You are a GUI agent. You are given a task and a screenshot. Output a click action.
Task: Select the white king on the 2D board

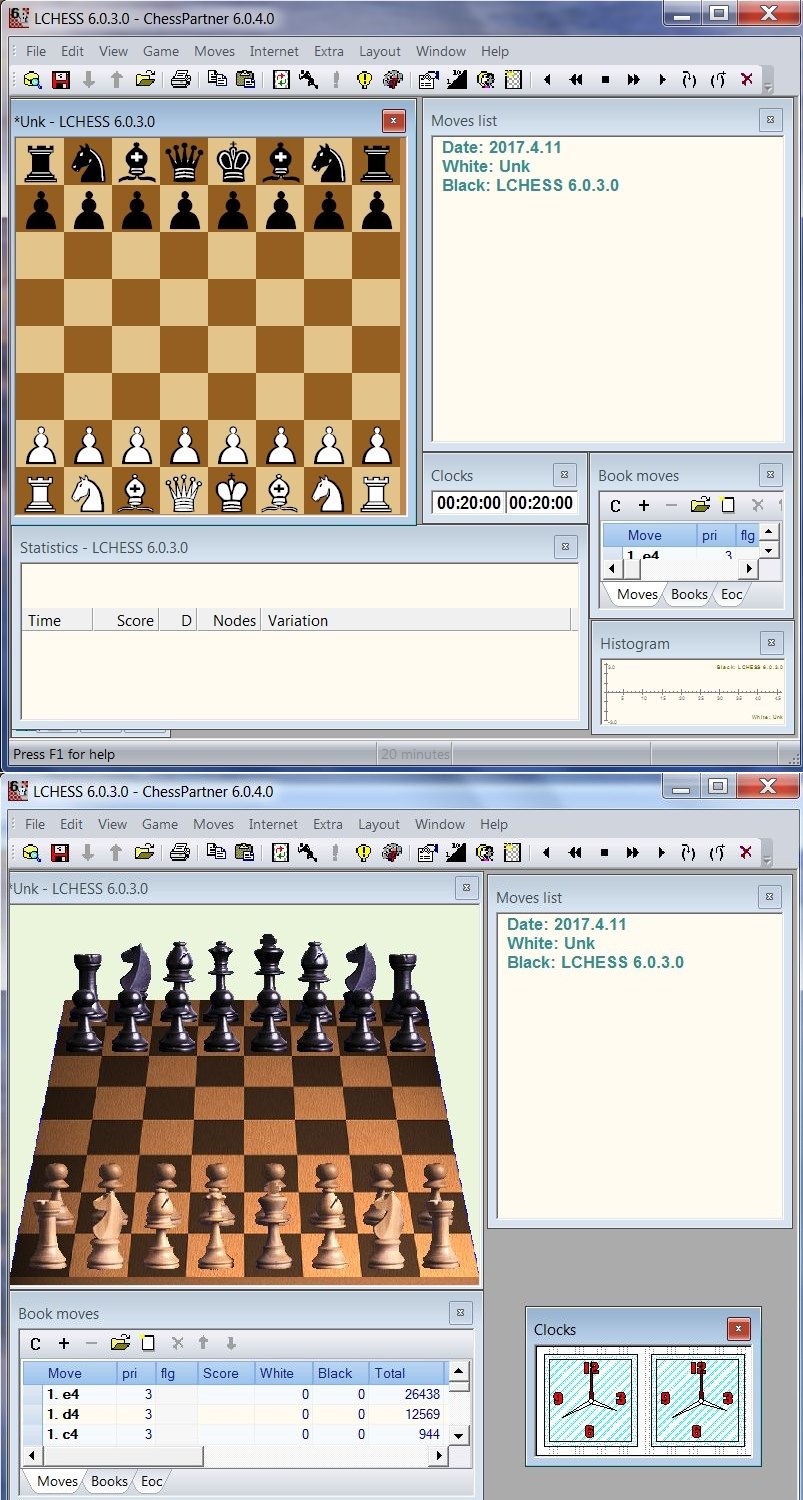pyautogui.click(x=232, y=492)
